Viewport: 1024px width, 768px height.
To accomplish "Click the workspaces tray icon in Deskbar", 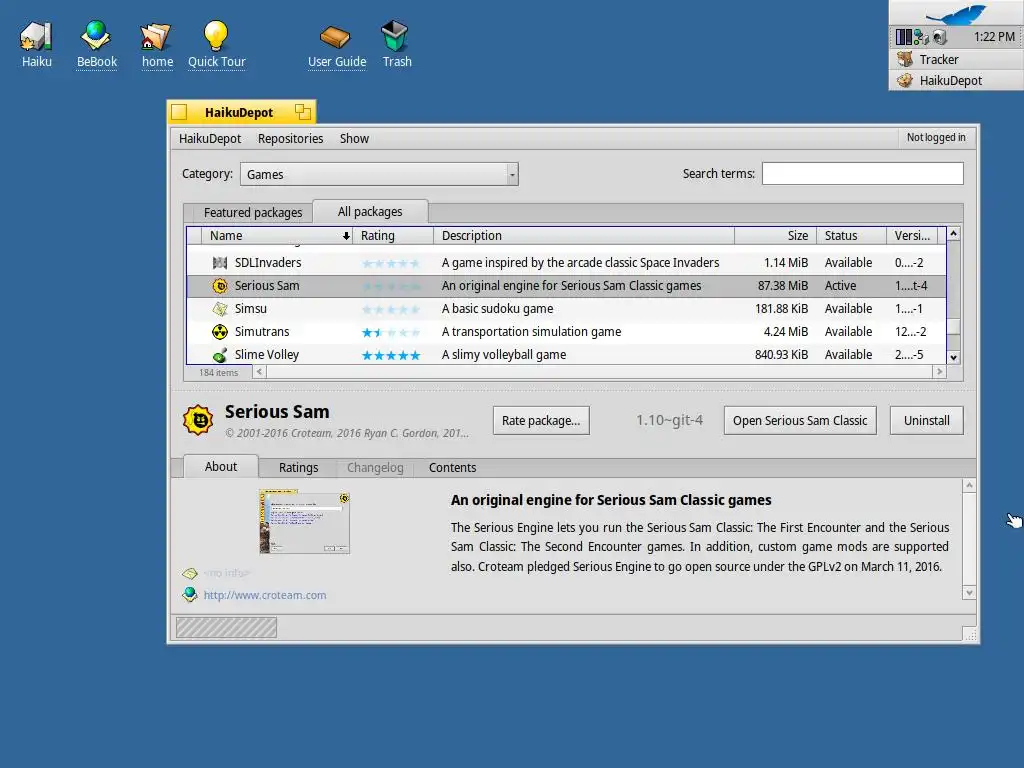I will tap(904, 37).
